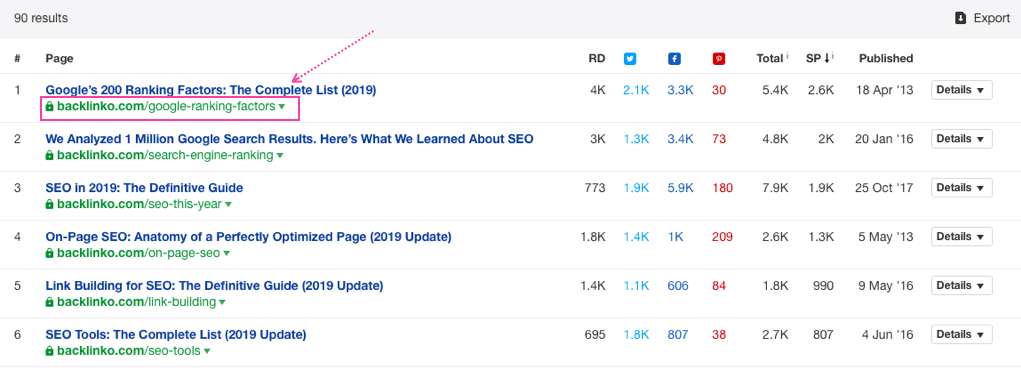Click the info icon next to SP
The image size is (1021, 371).
pos(833,56)
